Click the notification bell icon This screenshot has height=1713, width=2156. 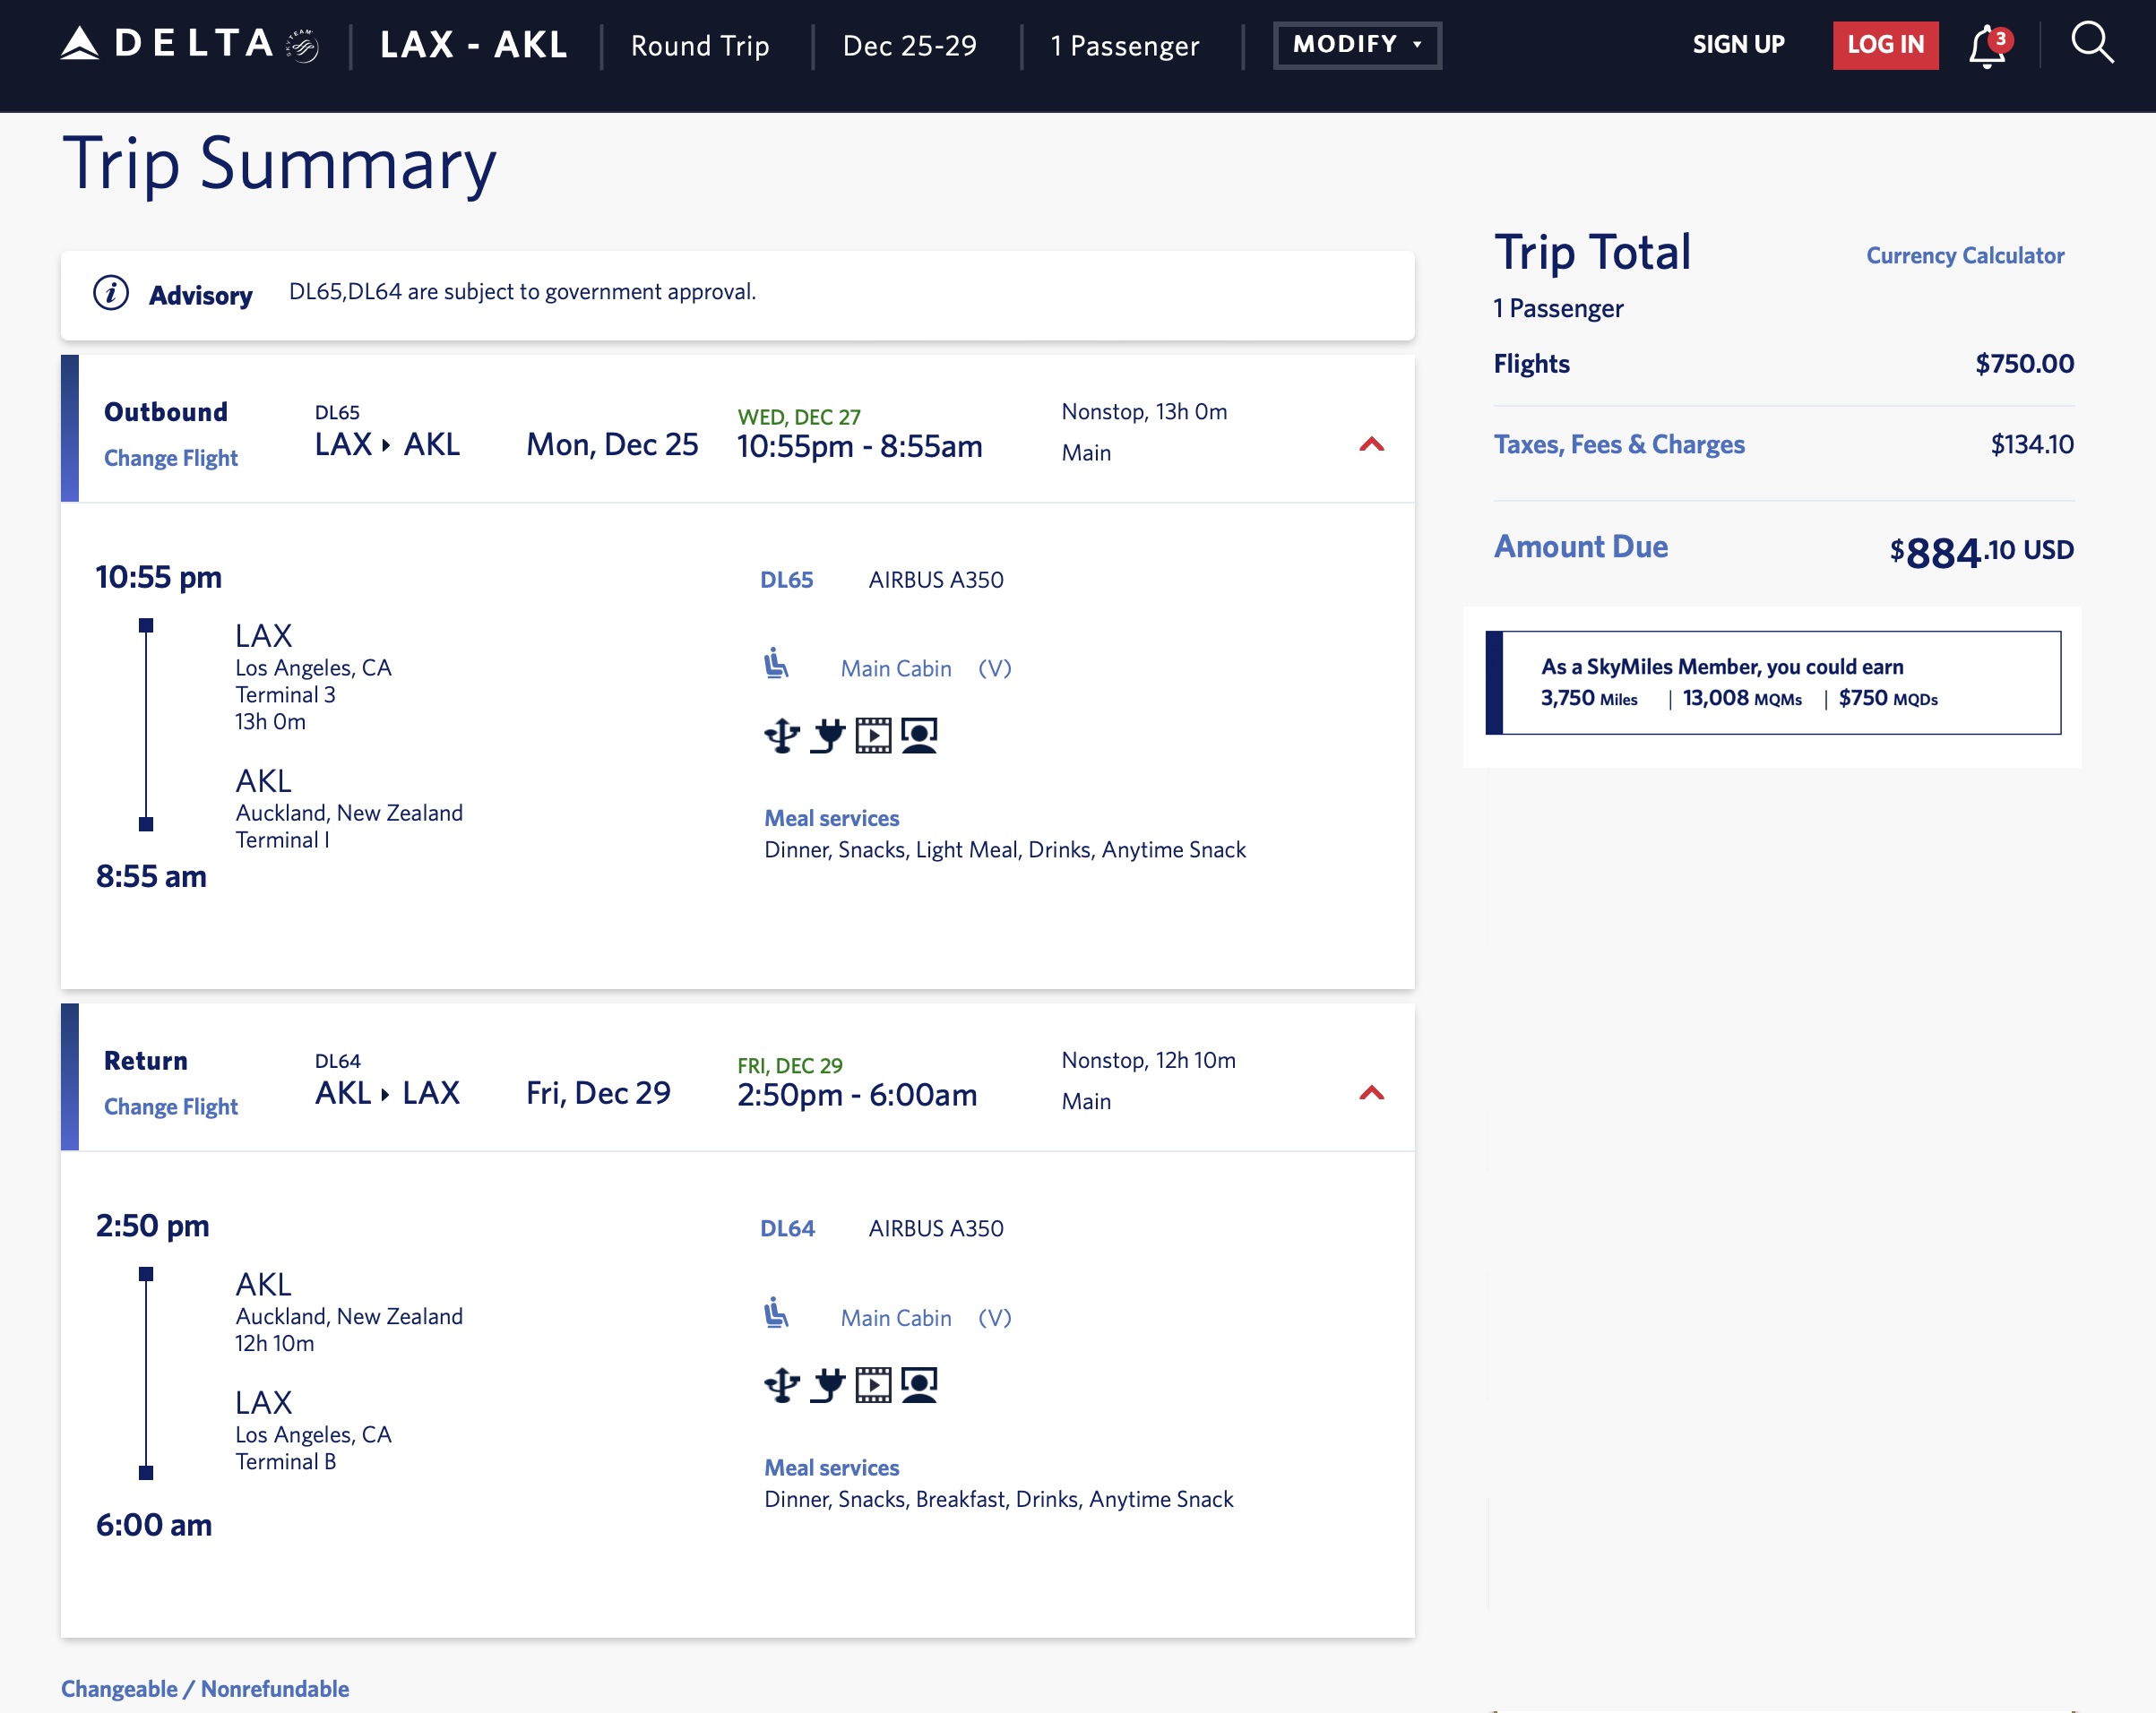click(1987, 46)
